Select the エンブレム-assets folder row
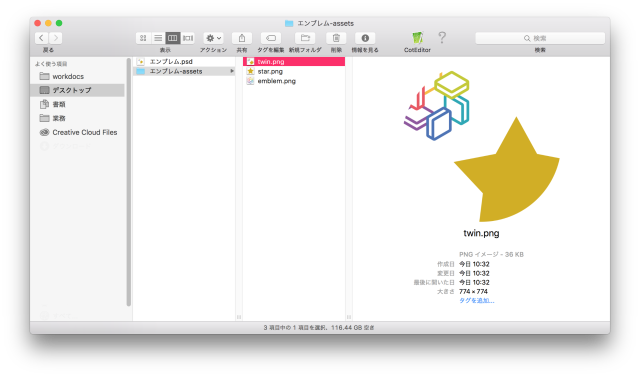Image resolution: width=640 pixels, height=377 pixels. tap(184, 71)
